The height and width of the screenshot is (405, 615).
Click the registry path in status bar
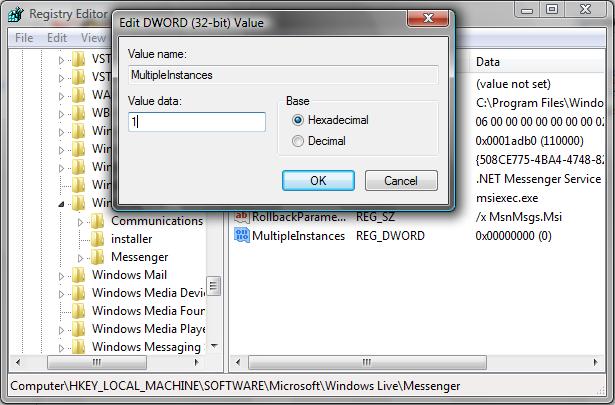(235, 386)
